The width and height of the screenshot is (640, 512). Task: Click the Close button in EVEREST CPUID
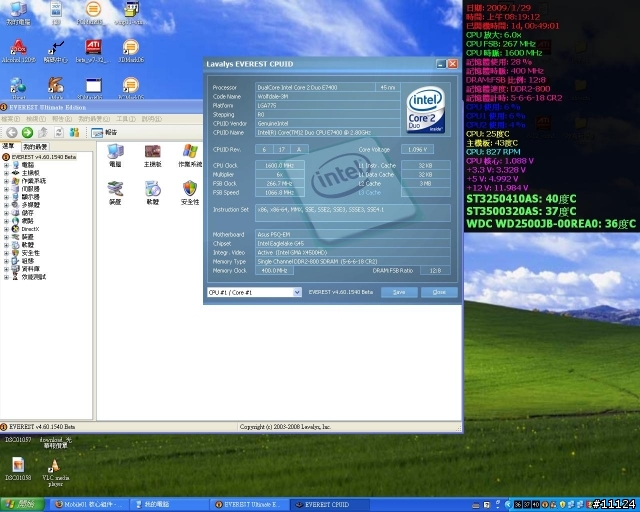pyautogui.click(x=439, y=292)
